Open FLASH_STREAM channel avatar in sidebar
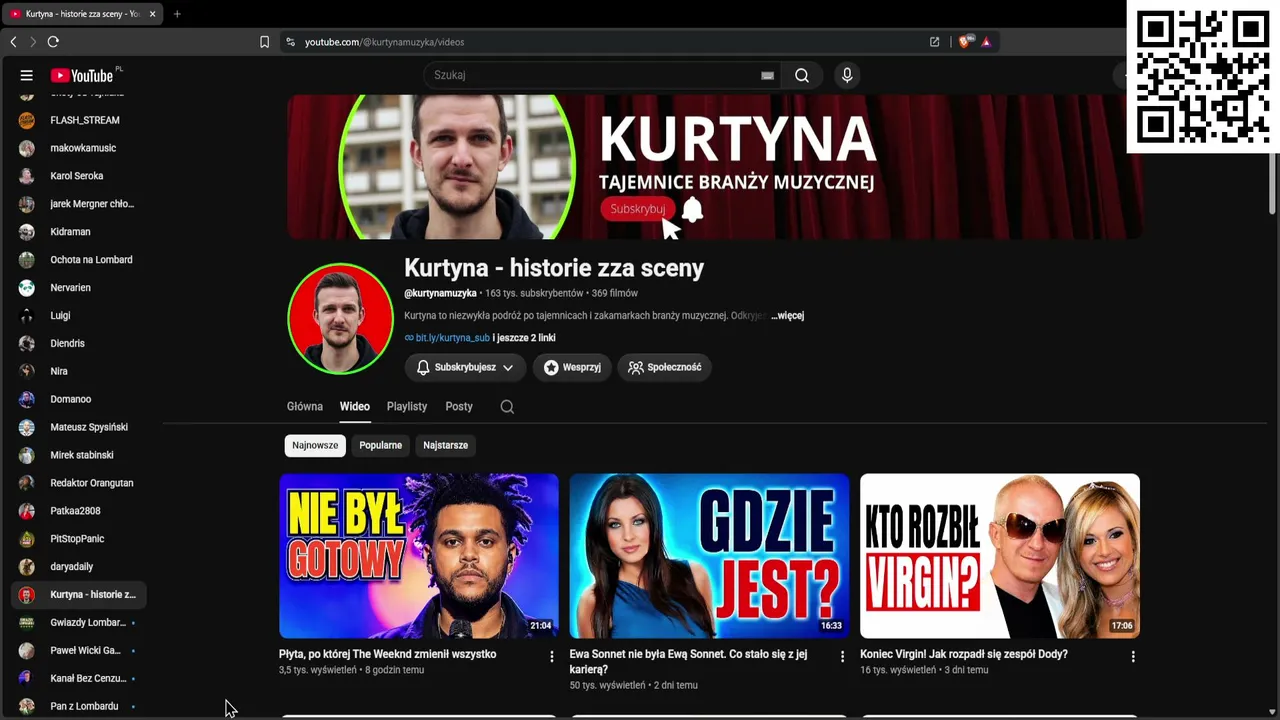Viewport: 1280px width, 720px height. point(27,120)
